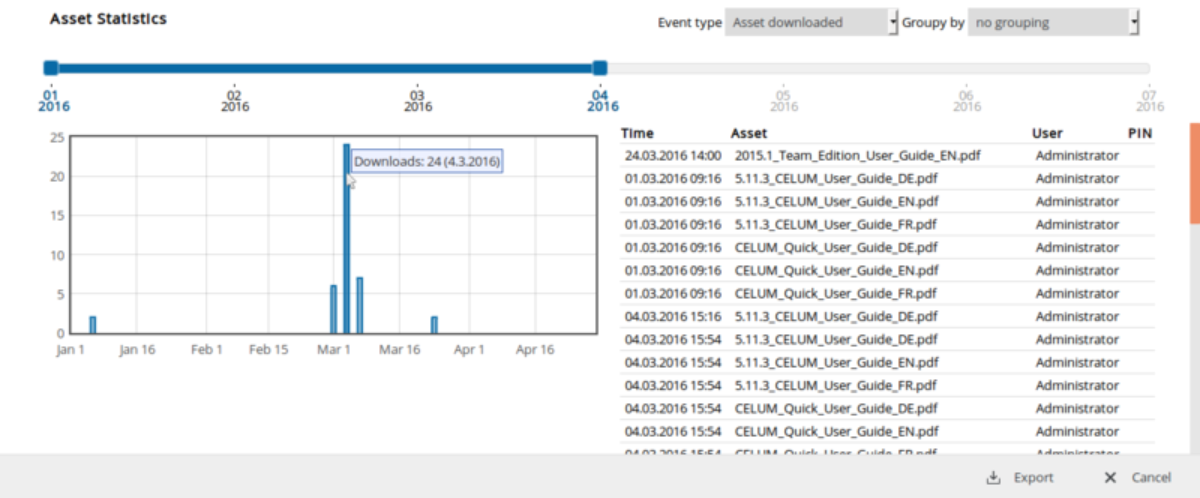Click the 05 2016 timeline marker
1200x498 pixels.
click(784, 99)
